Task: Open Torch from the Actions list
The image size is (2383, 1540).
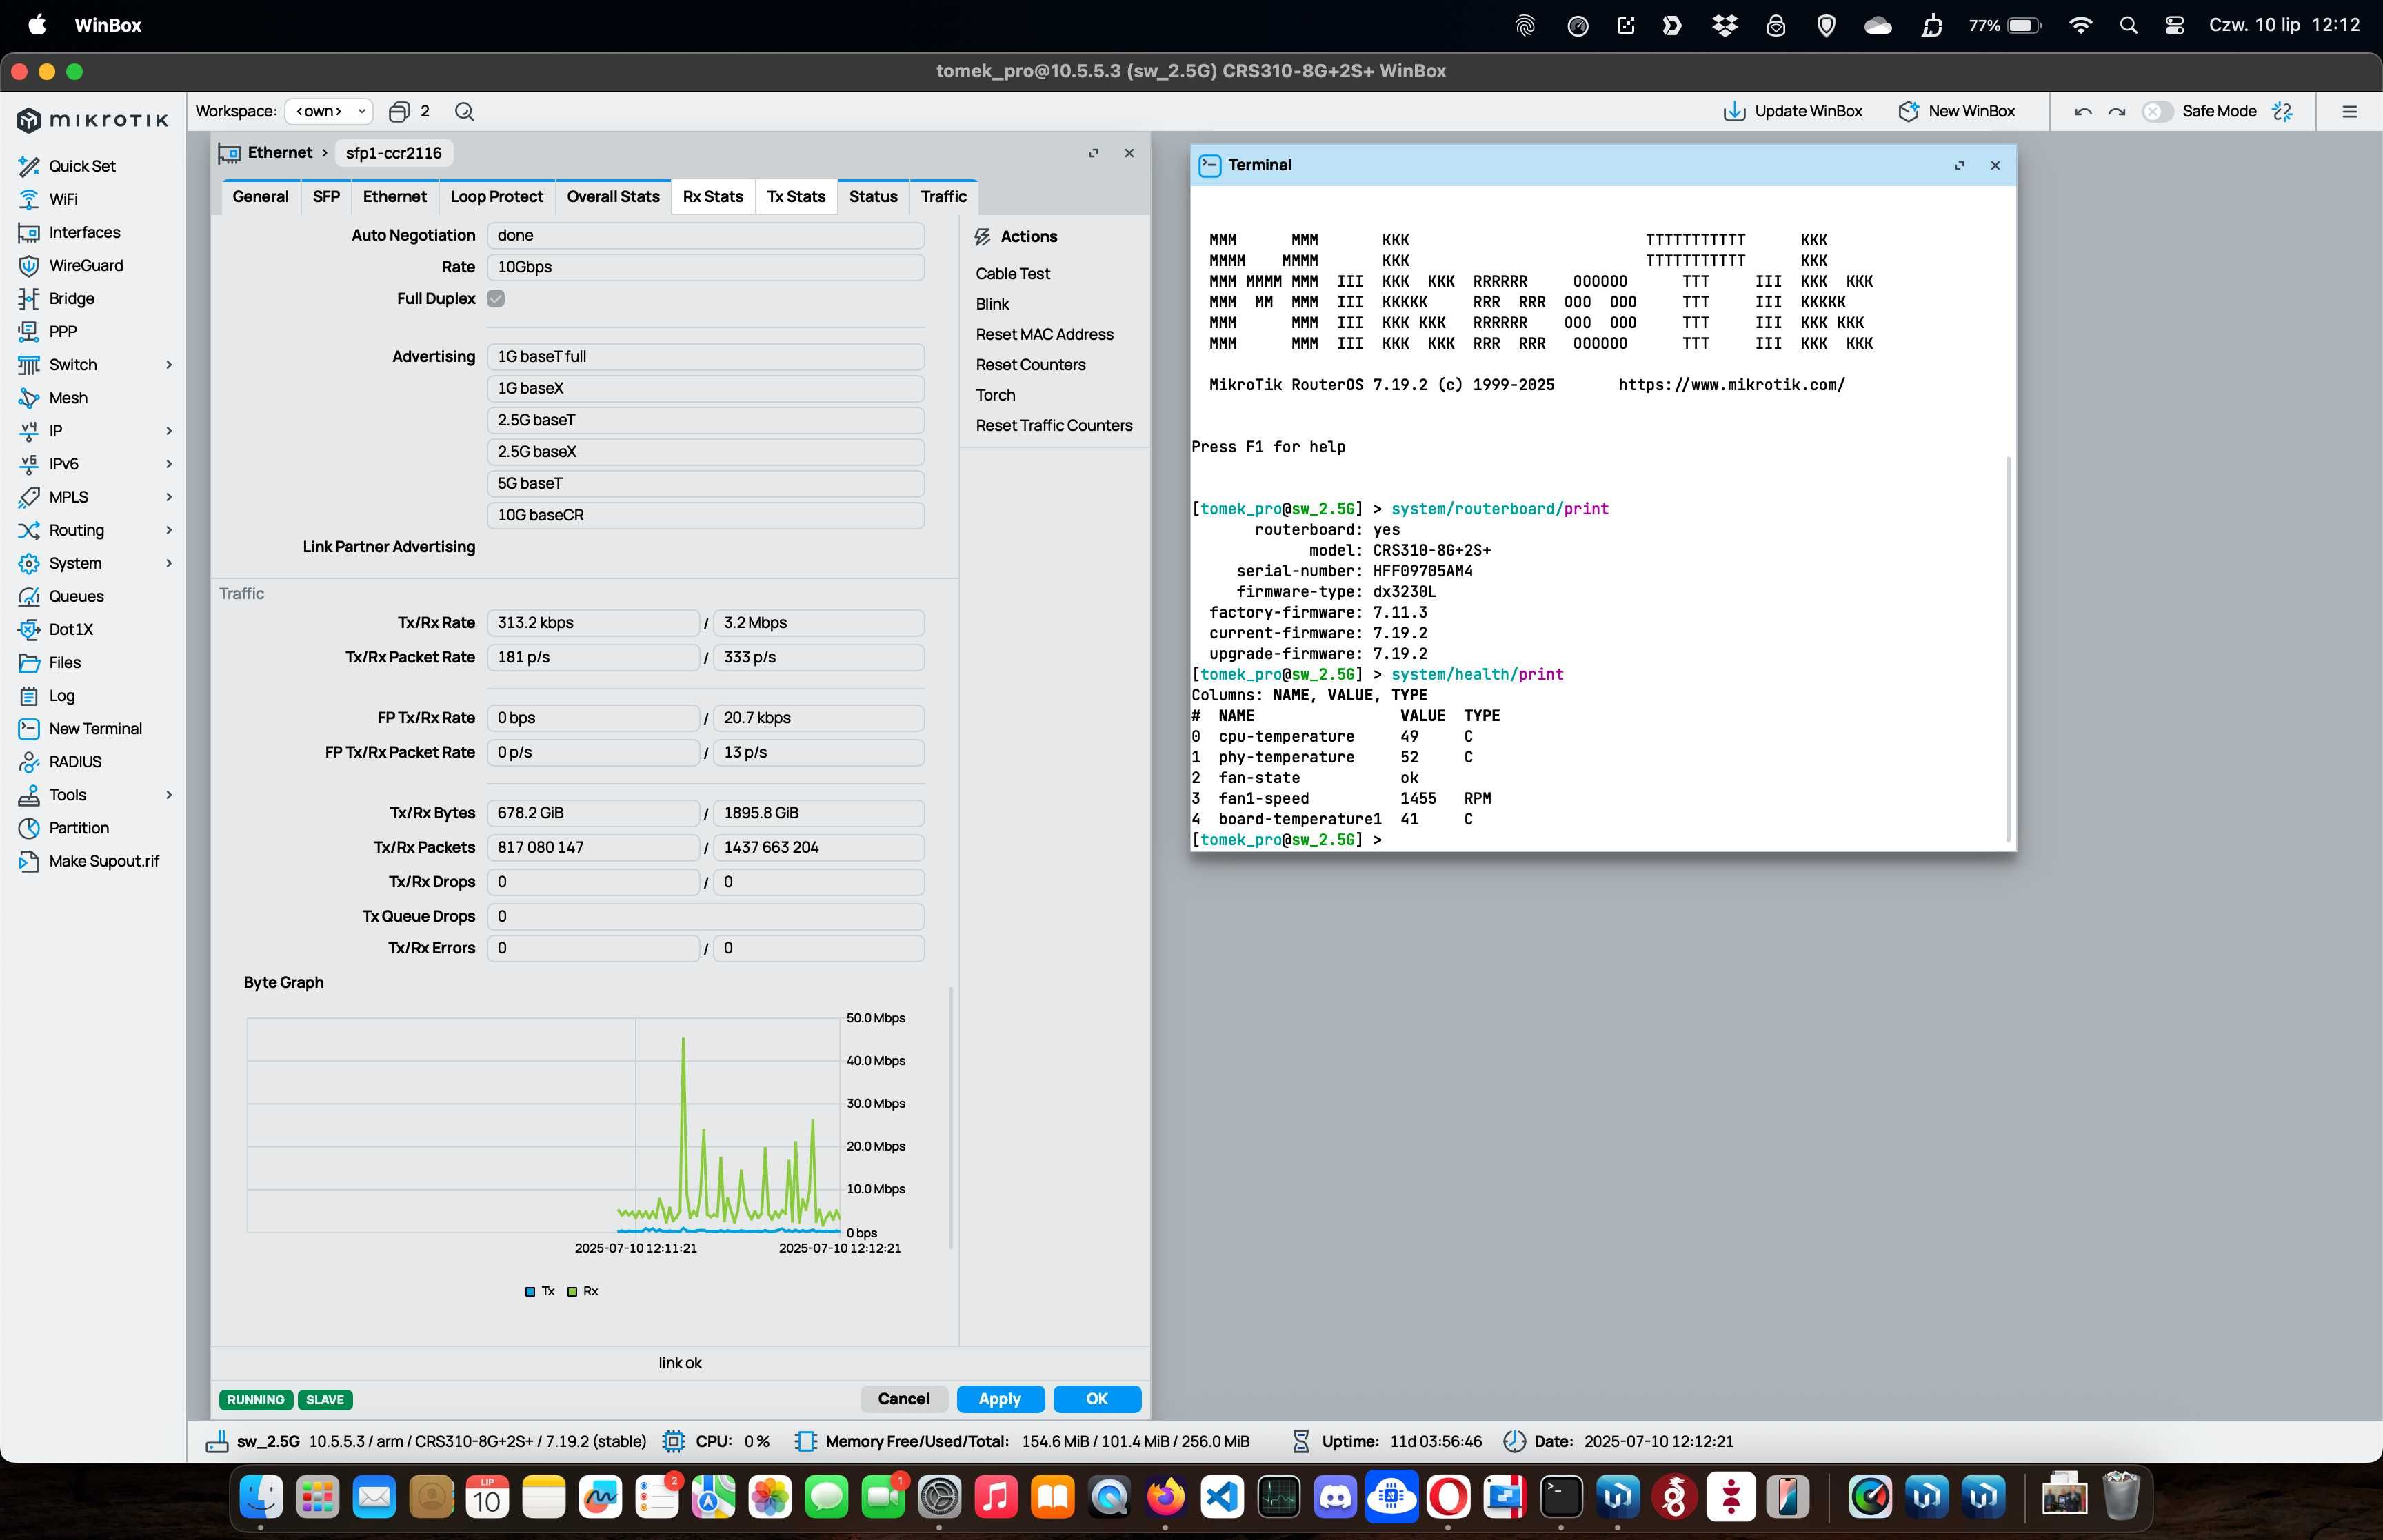Action: (995, 394)
